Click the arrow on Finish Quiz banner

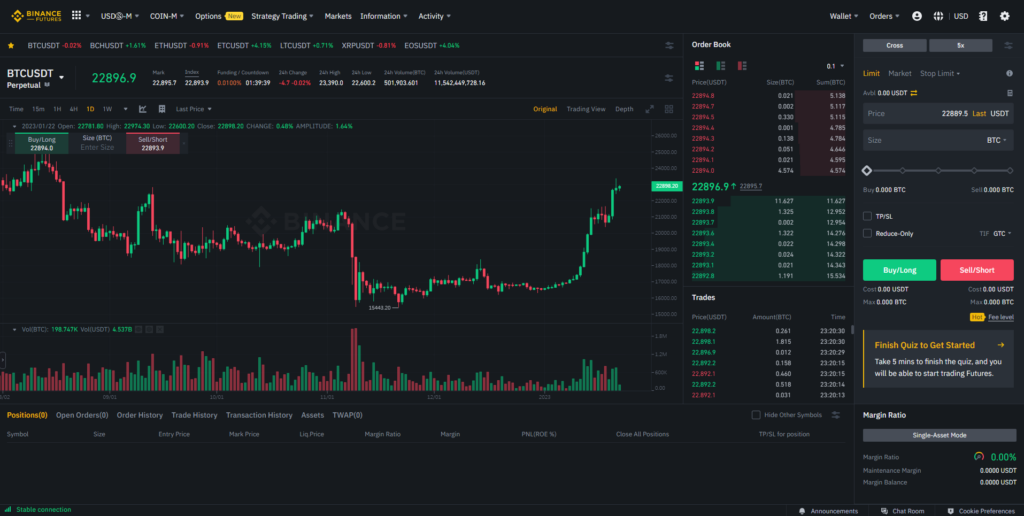[x=1000, y=345]
